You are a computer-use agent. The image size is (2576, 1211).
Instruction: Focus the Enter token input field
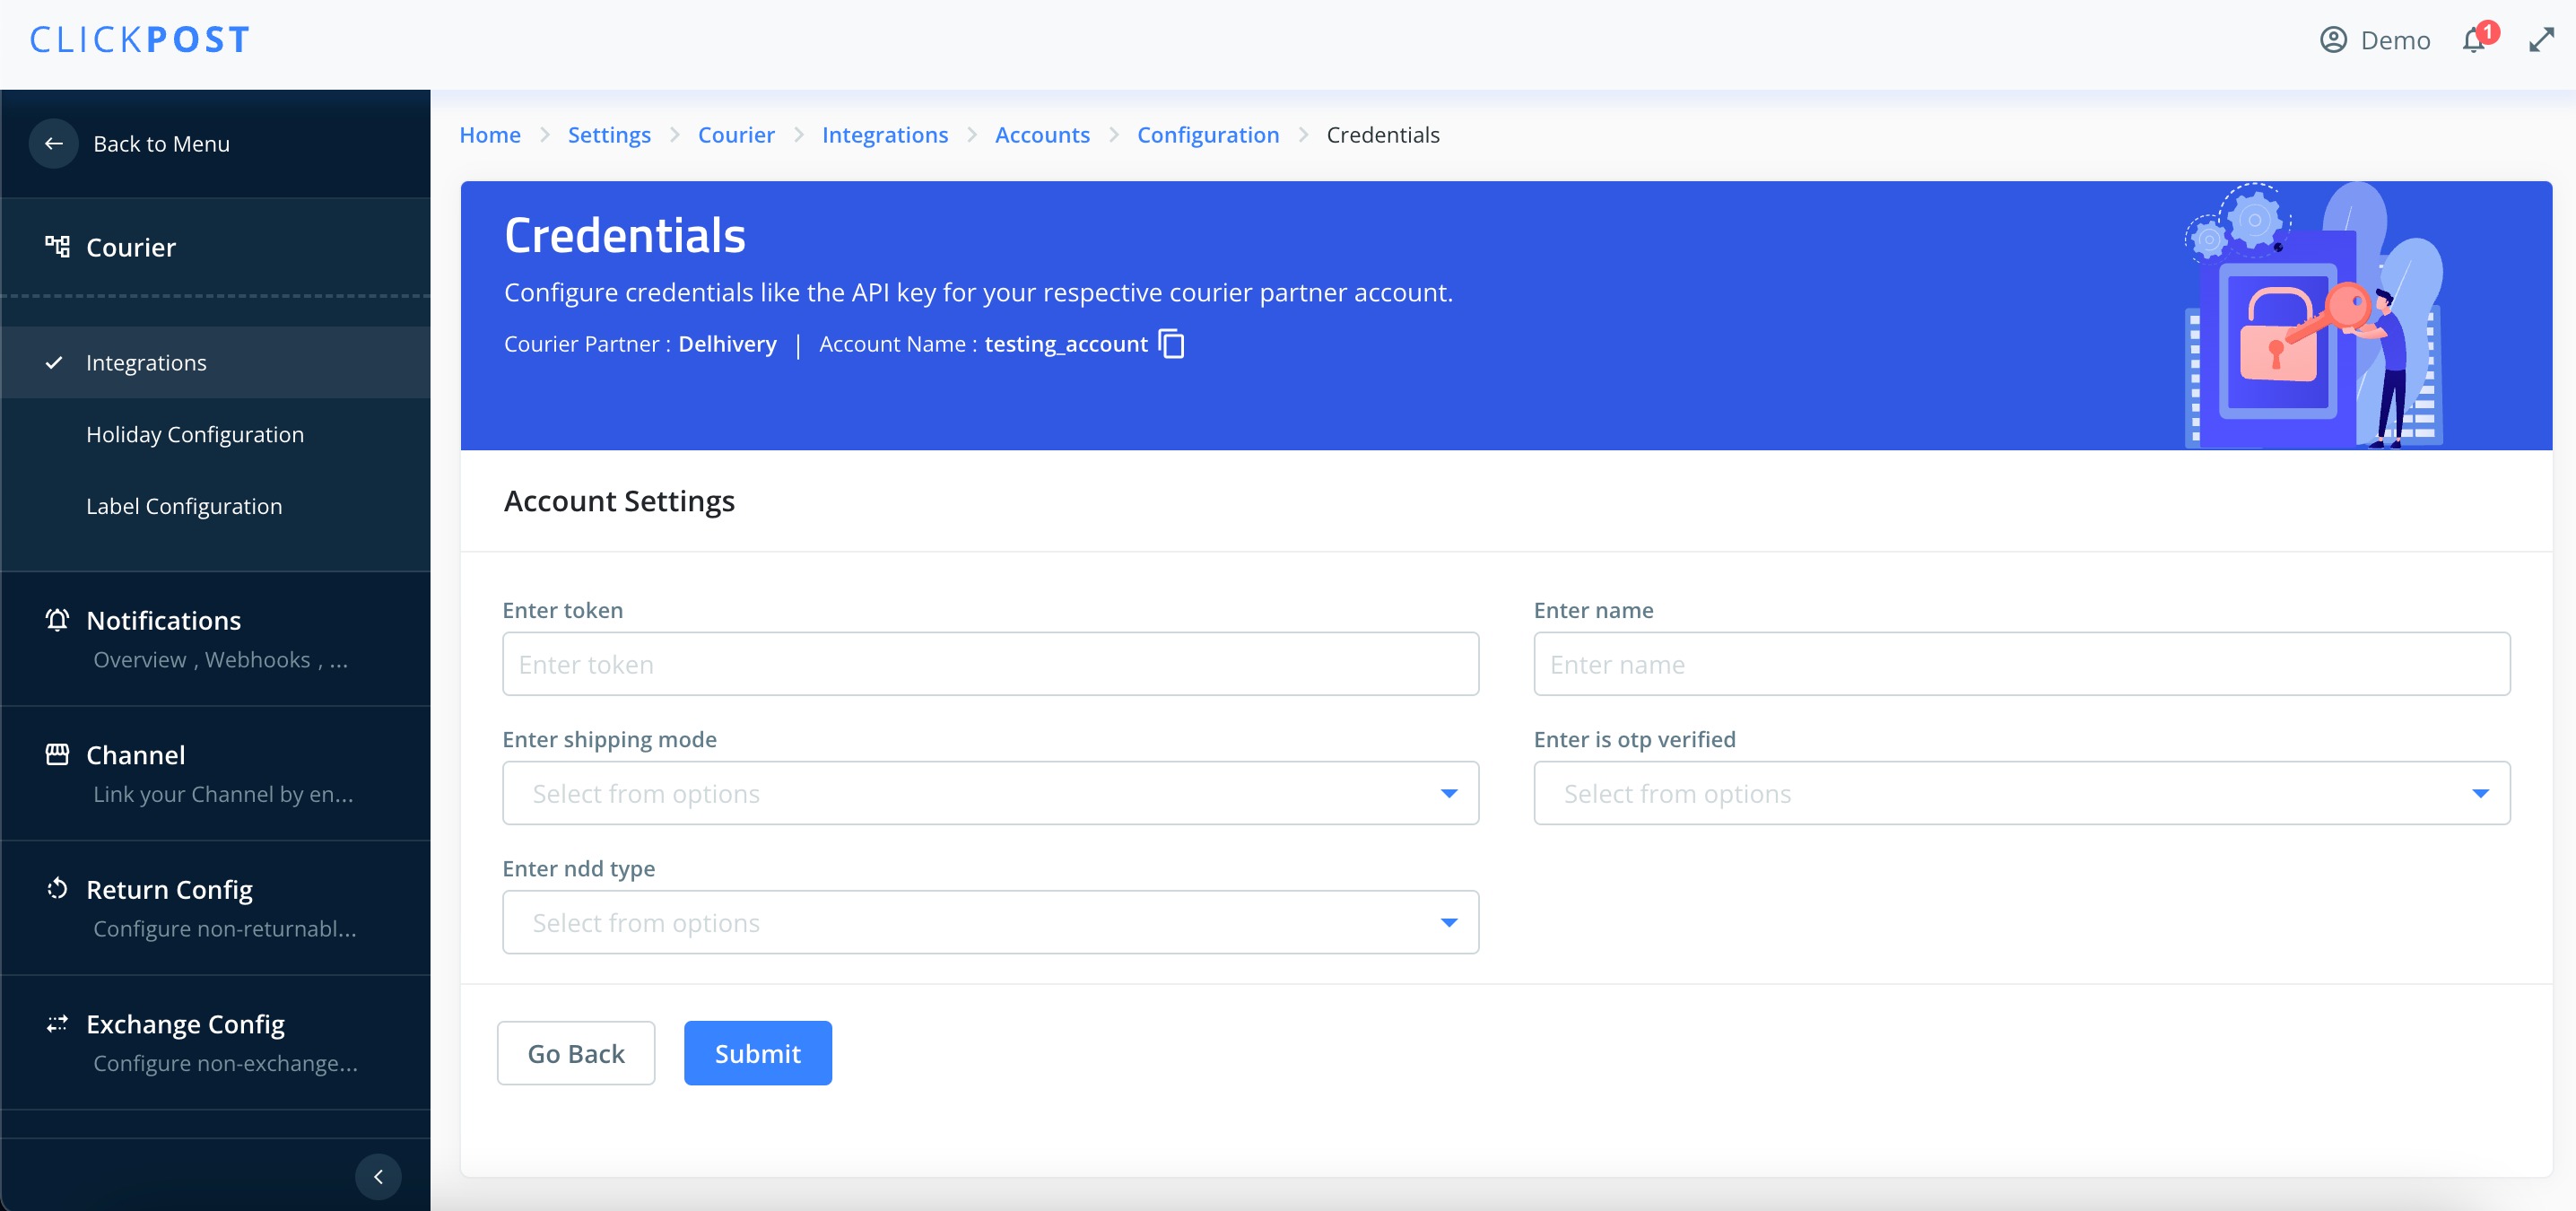990,664
